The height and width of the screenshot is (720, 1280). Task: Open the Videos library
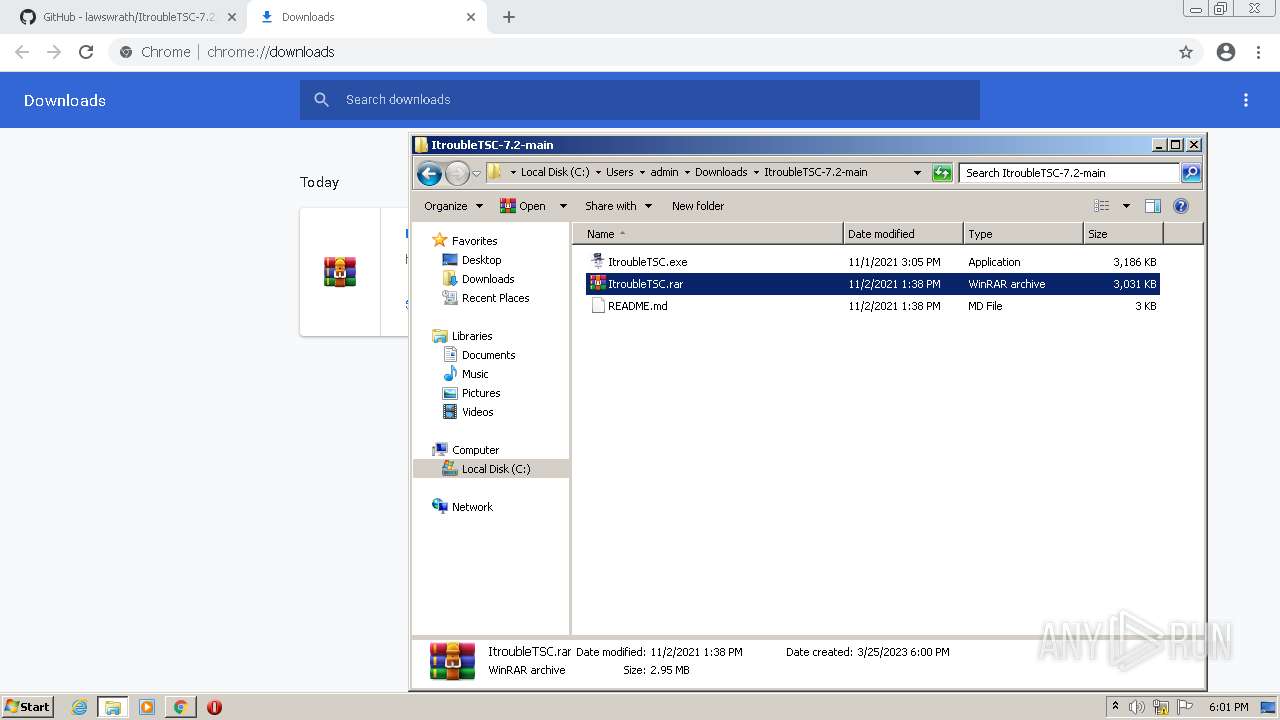pos(477,412)
